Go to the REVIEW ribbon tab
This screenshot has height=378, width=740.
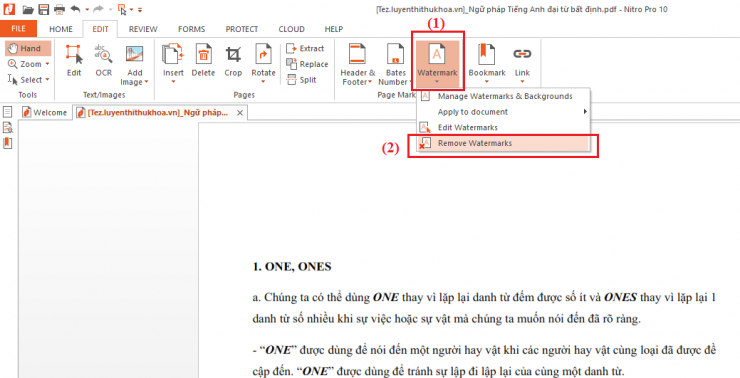point(143,29)
